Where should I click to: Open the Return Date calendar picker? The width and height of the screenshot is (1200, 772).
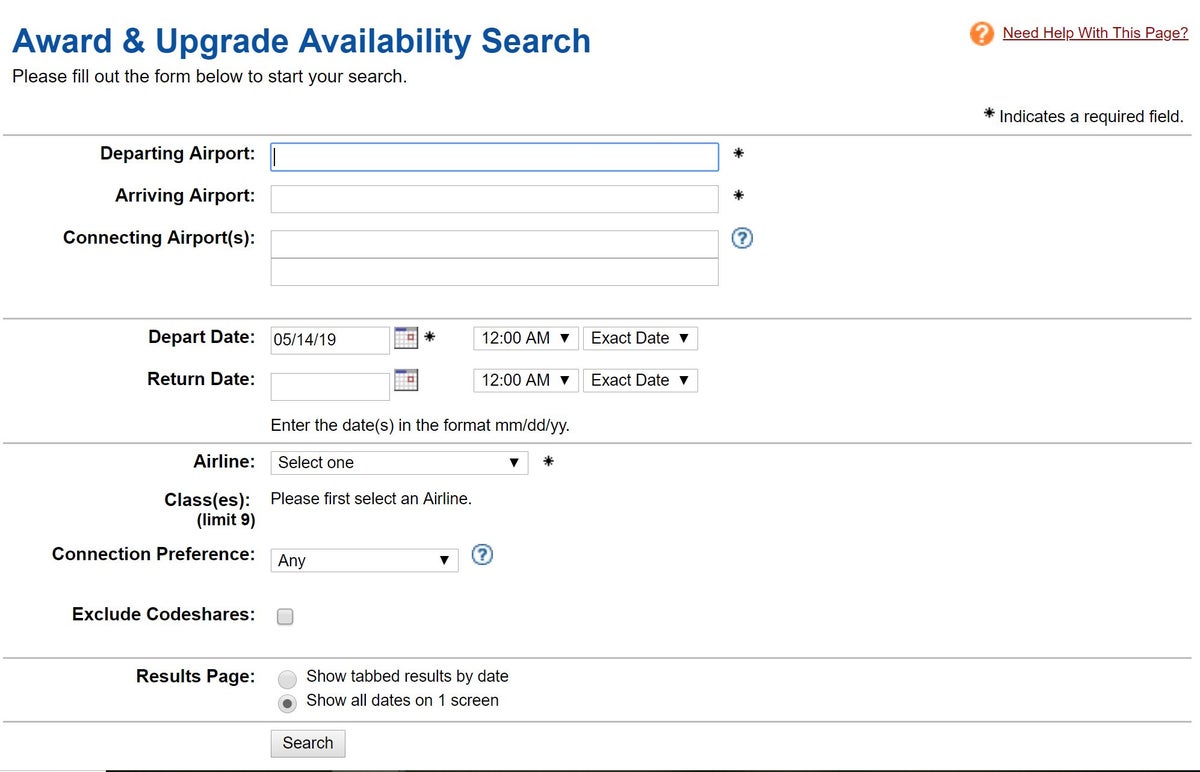pyautogui.click(x=406, y=380)
